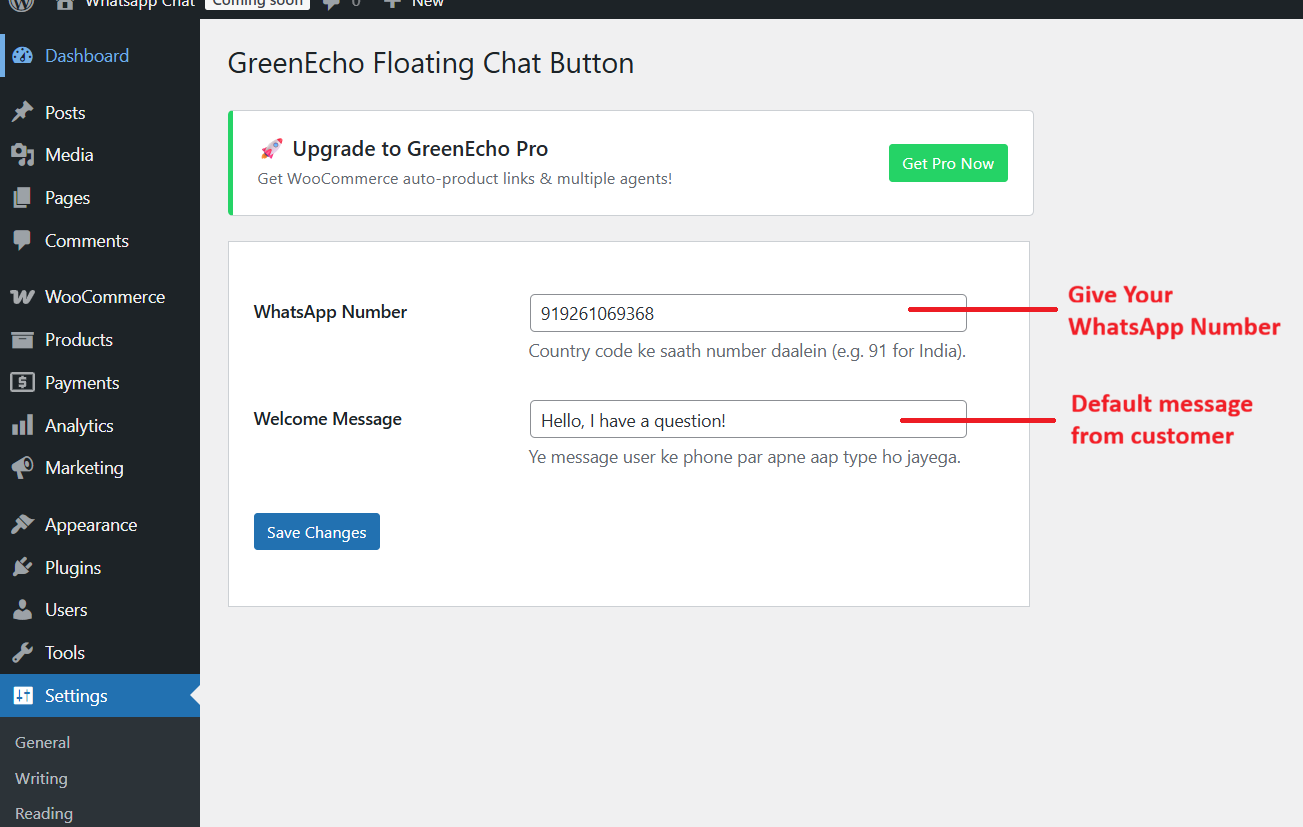Click the Welcome Message field label
Screen dimensions: 1303x827
[x=328, y=419]
